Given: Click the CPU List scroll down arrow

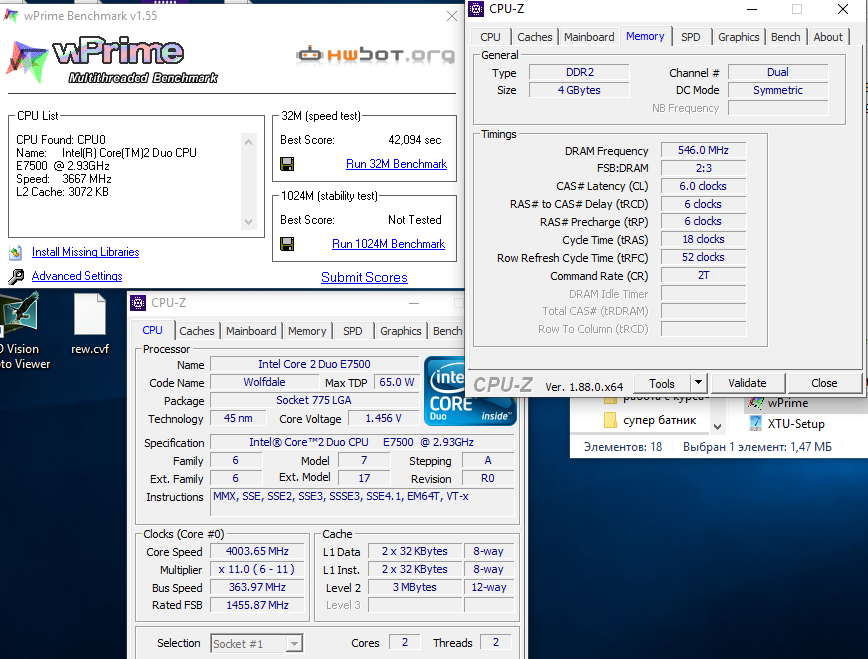Looking at the screenshot, I should 249,222.
